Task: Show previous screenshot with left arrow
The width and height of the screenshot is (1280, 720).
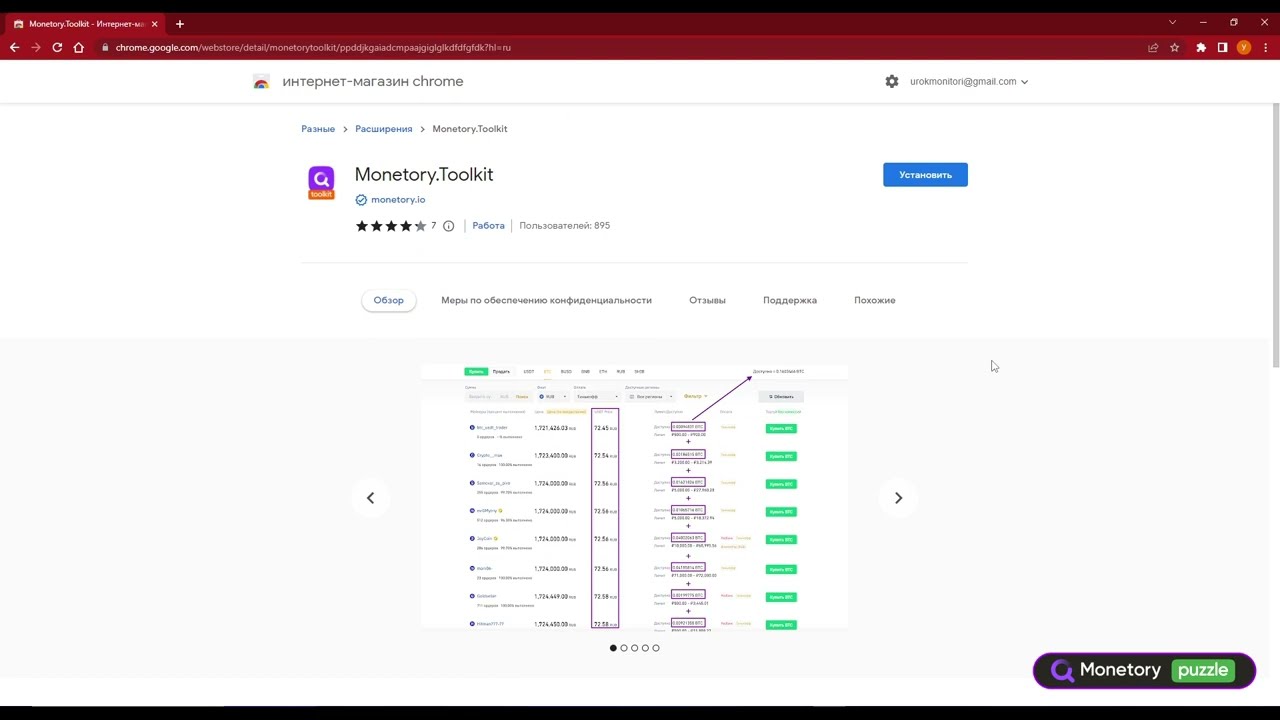Action: tap(370, 498)
